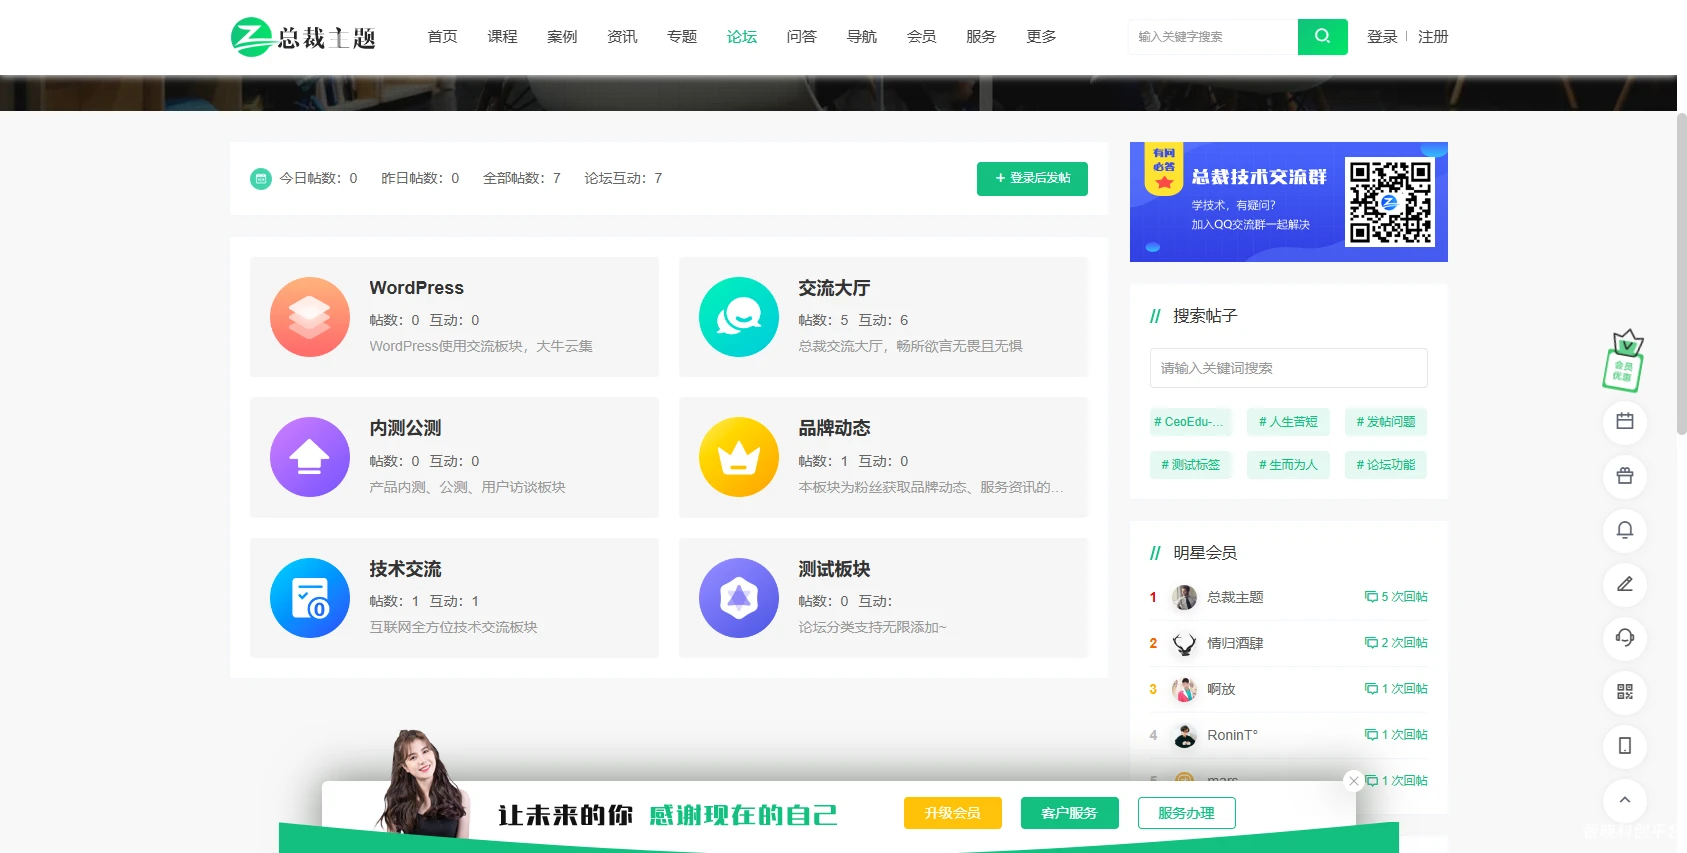Viewport: 1687px width, 853px height.
Task: Open the 内测公测 purple upload icon
Action: coord(310,457)
